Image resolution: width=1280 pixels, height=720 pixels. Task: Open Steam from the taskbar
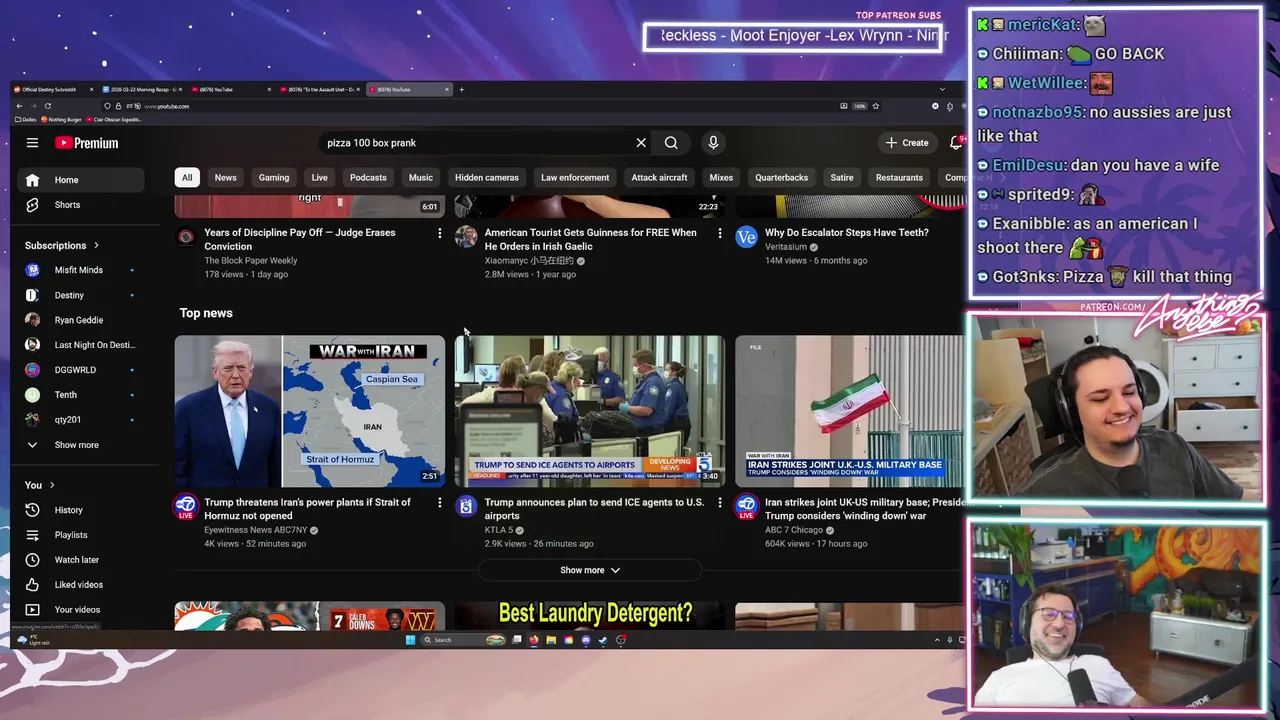[603, 640]
